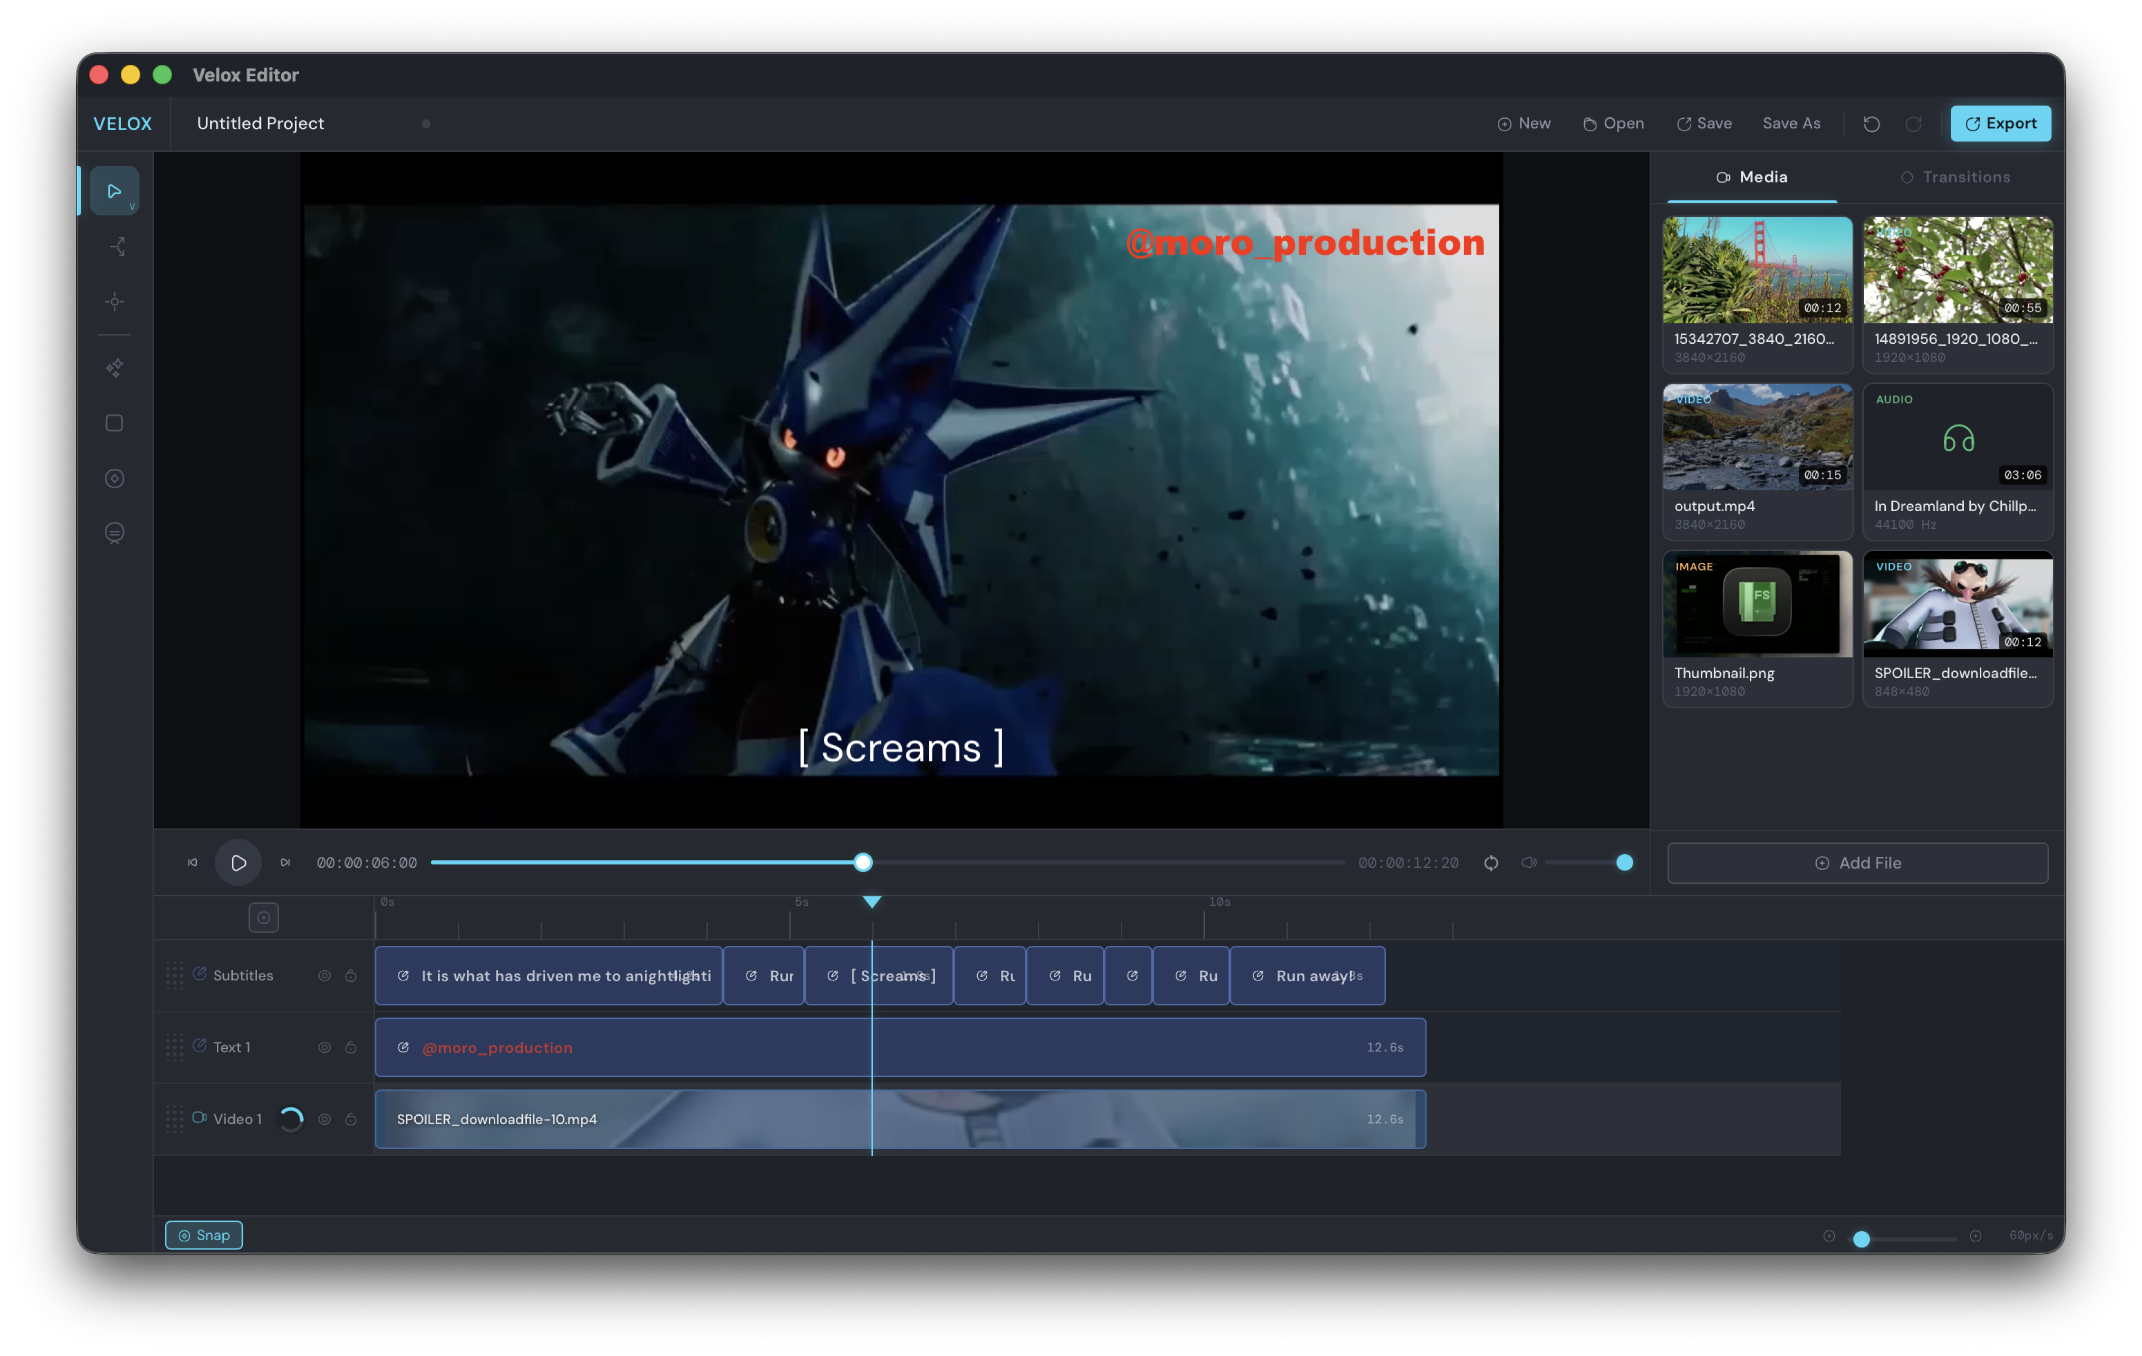
Task: Click the 00:00:12:20 total duration
Action: click(x=1408, y=863)
